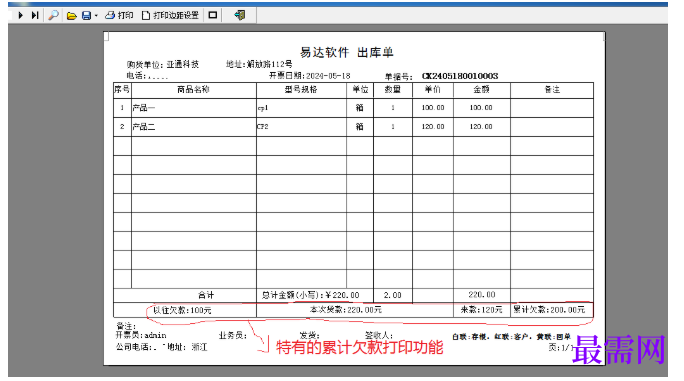Click 型号规格 column header
Viewport: 684px width, 381px height.
(301, 89)
